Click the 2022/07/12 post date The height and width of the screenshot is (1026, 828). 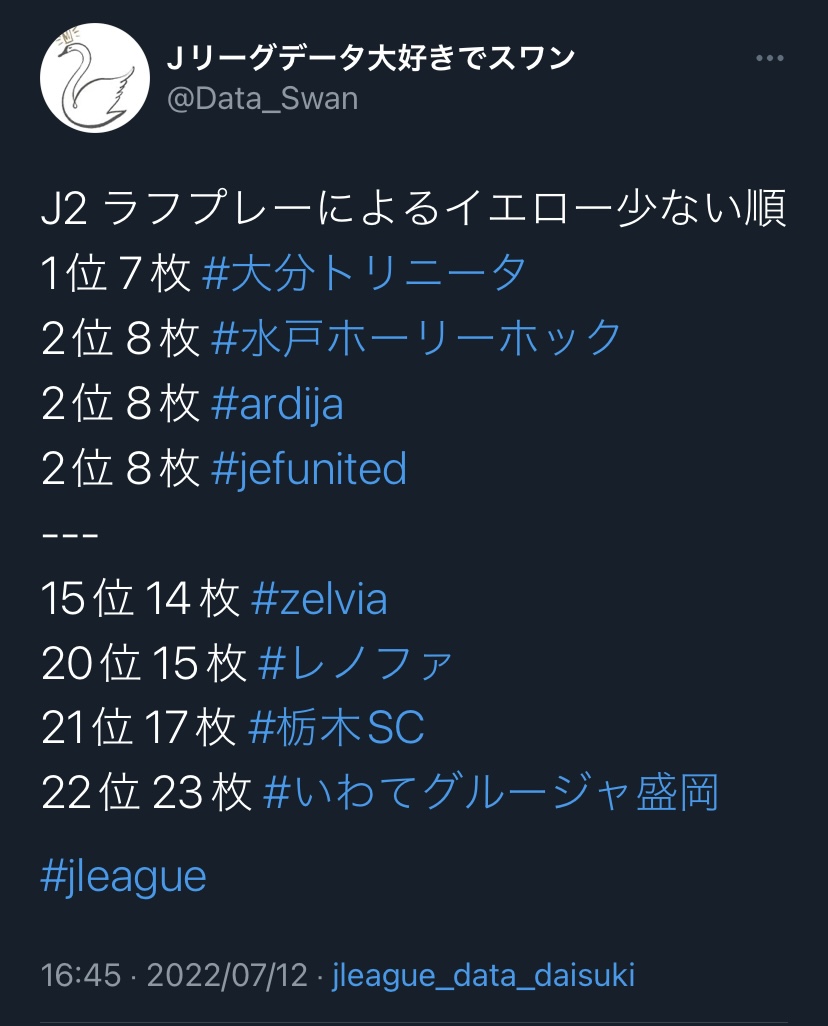click(227, 975)
